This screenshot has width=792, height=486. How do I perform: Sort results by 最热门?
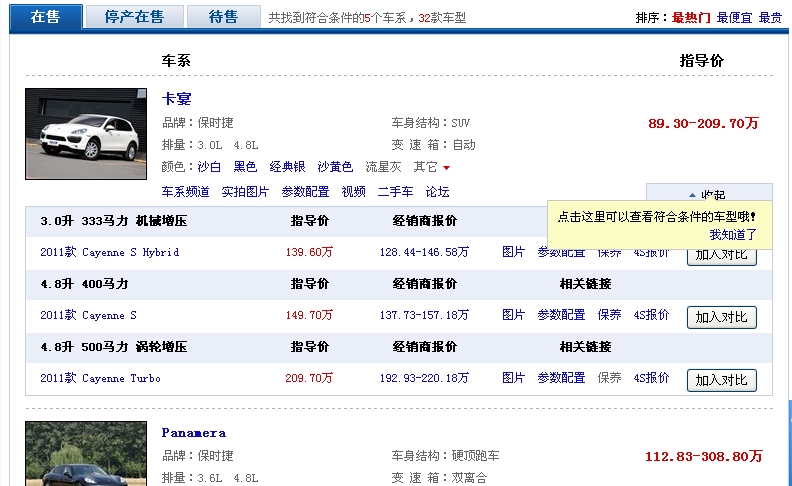(691, 18)
